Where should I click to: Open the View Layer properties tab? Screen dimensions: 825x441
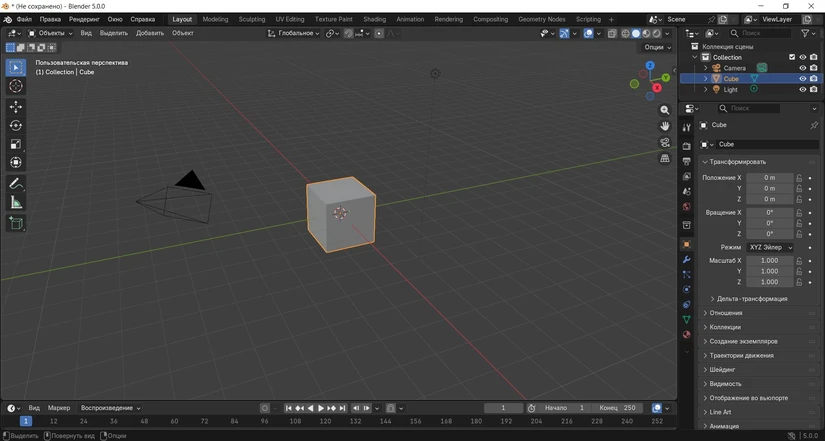click(x=687, y=176)
